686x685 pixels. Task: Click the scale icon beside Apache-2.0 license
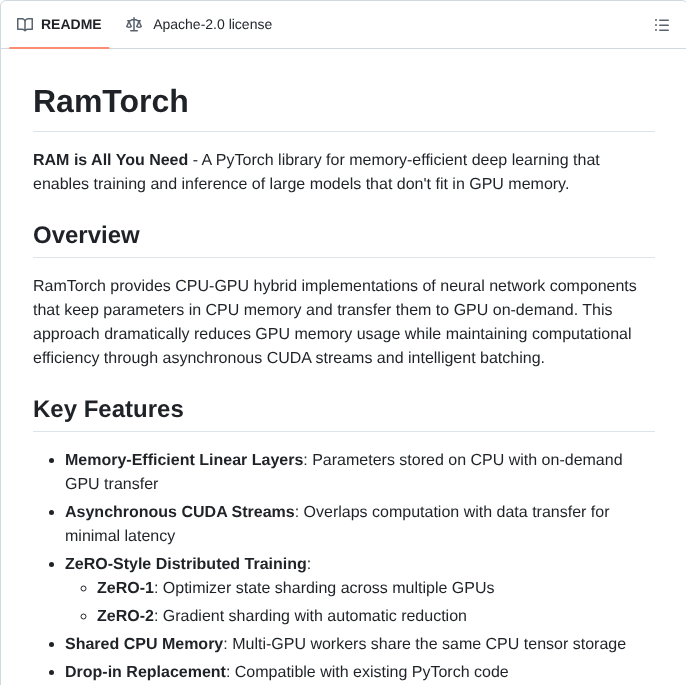[x=134, y=25]
